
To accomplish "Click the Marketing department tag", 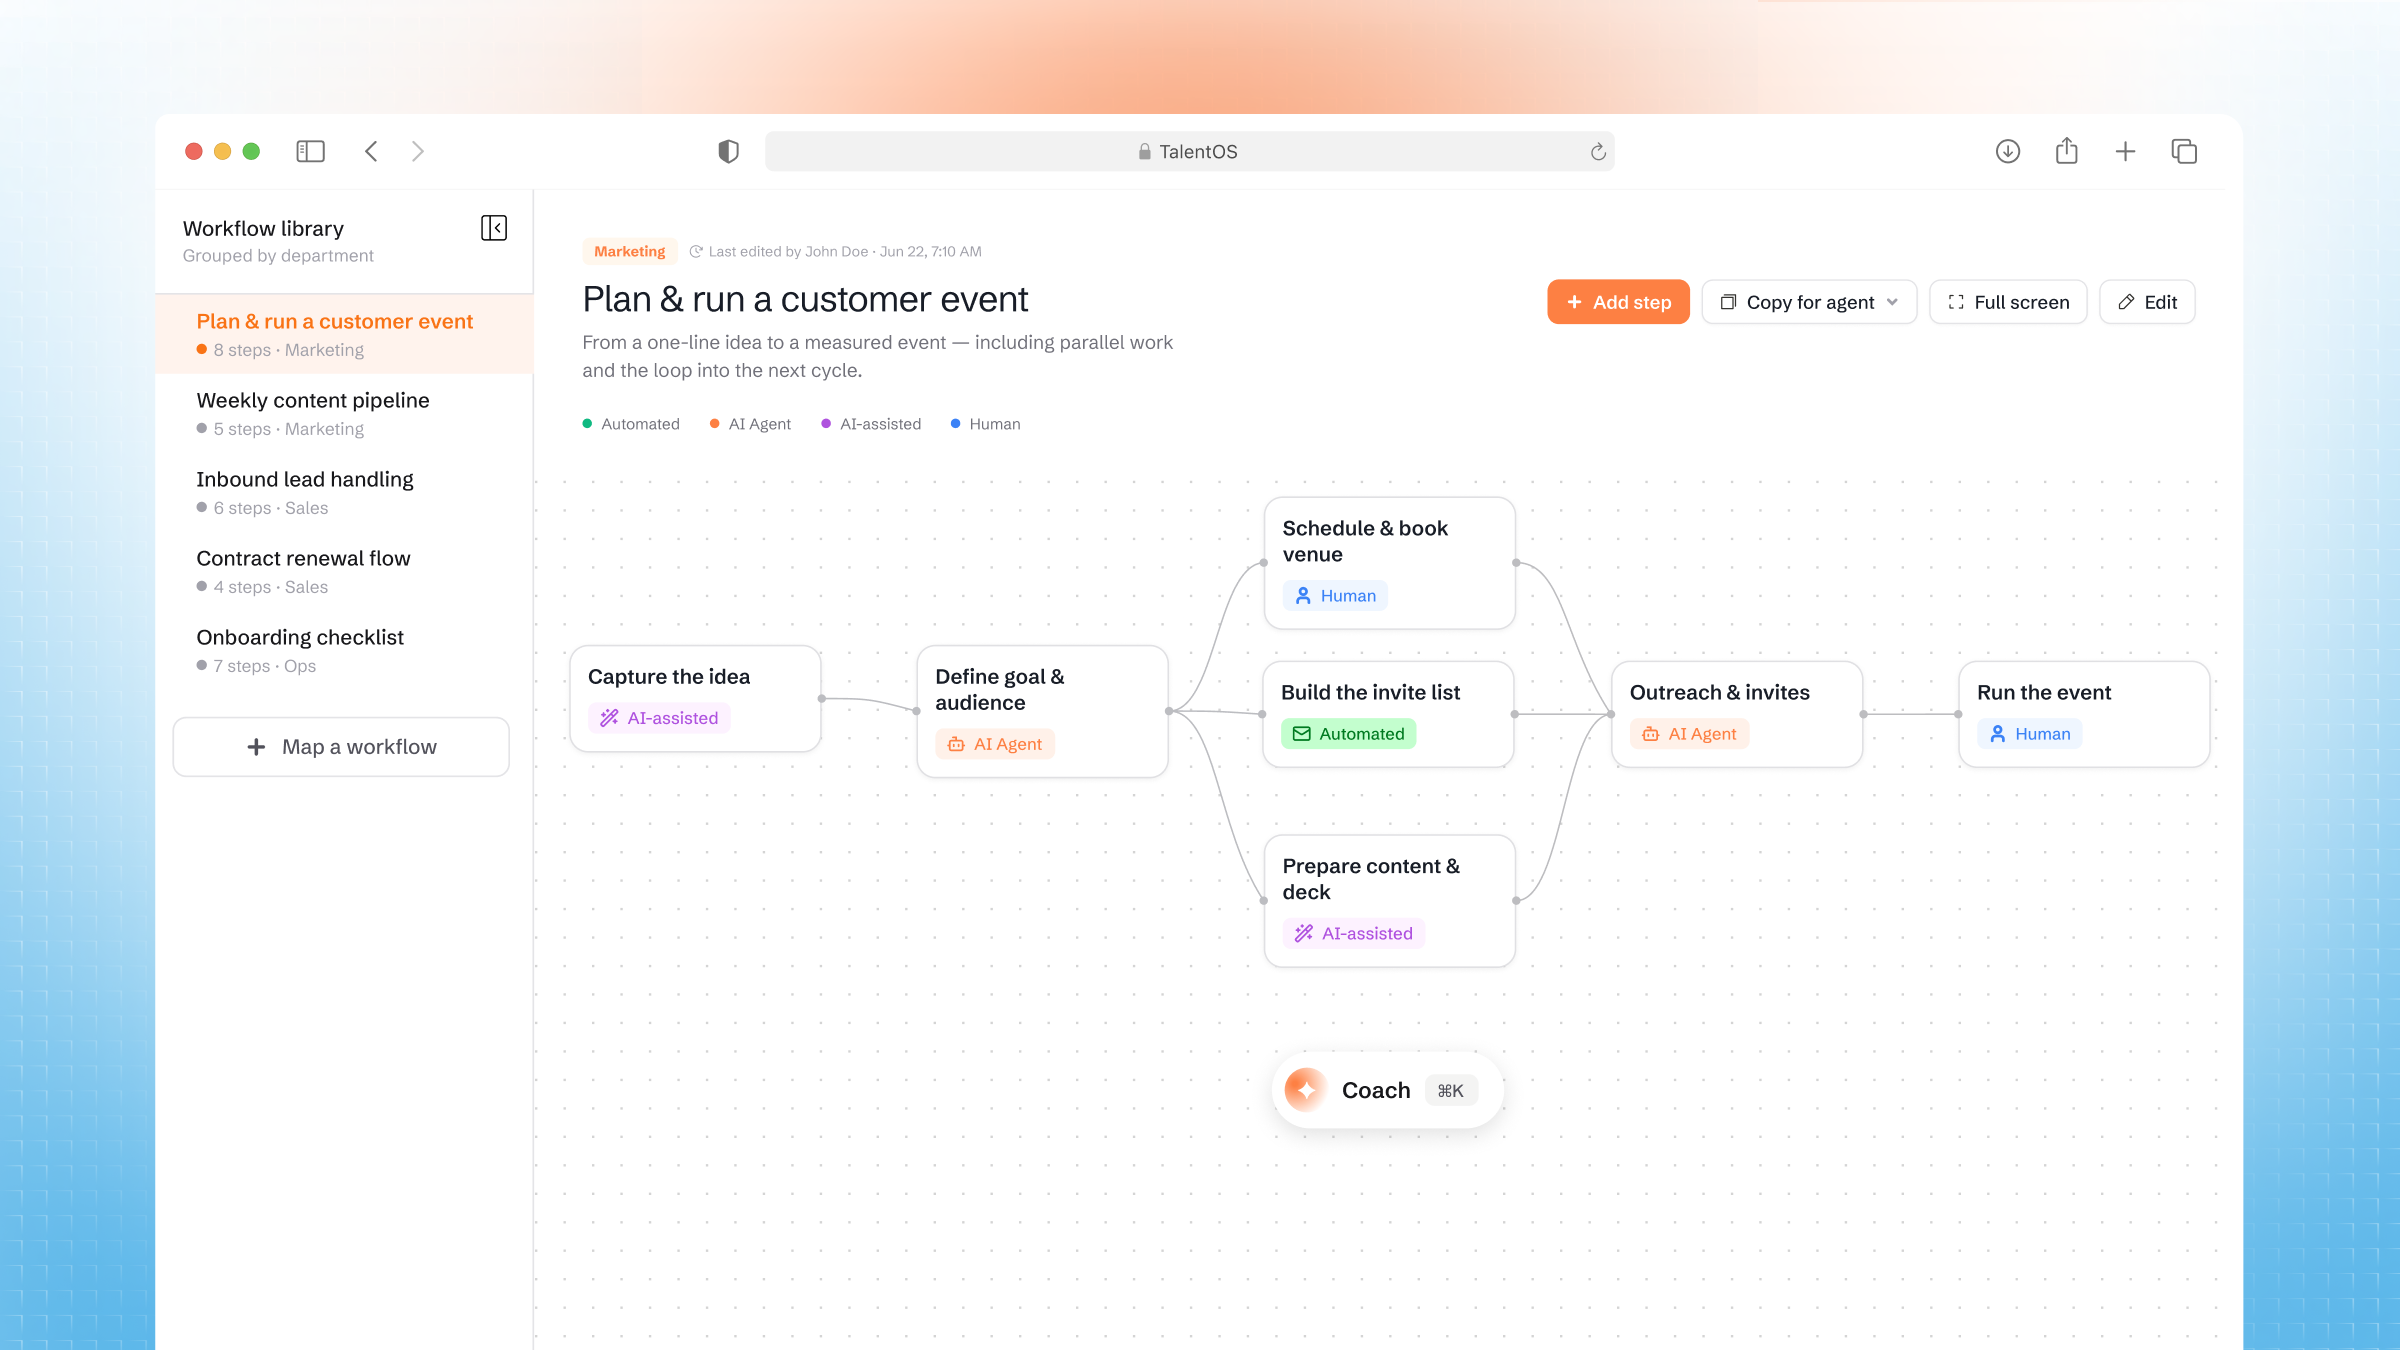I will [629, 252].
